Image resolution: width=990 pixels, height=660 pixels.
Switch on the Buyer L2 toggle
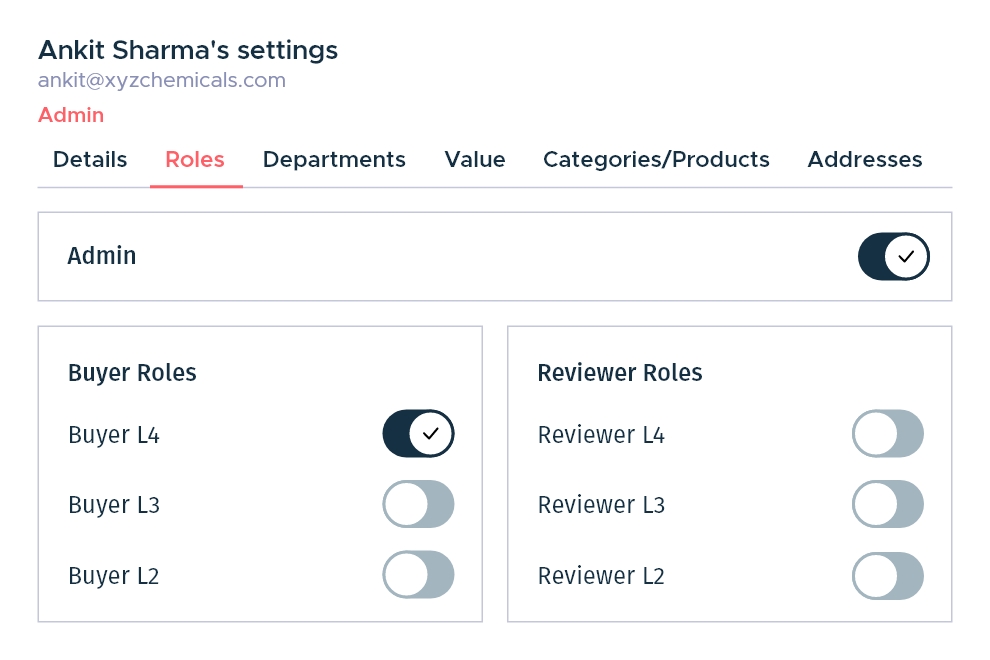[x=418, y=575]
